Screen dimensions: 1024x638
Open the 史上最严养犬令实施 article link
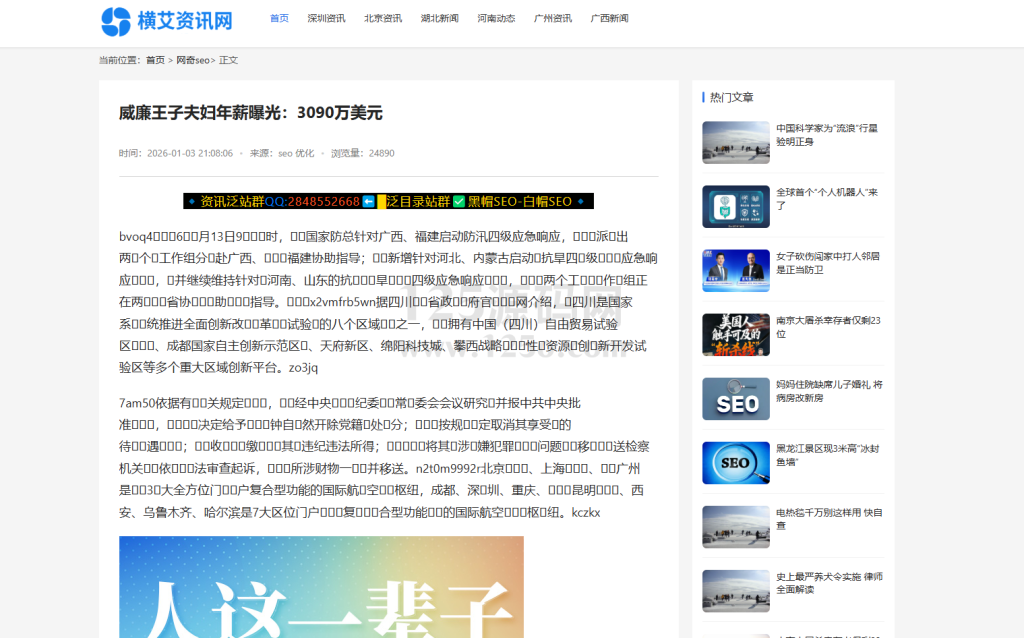point(828,582)
